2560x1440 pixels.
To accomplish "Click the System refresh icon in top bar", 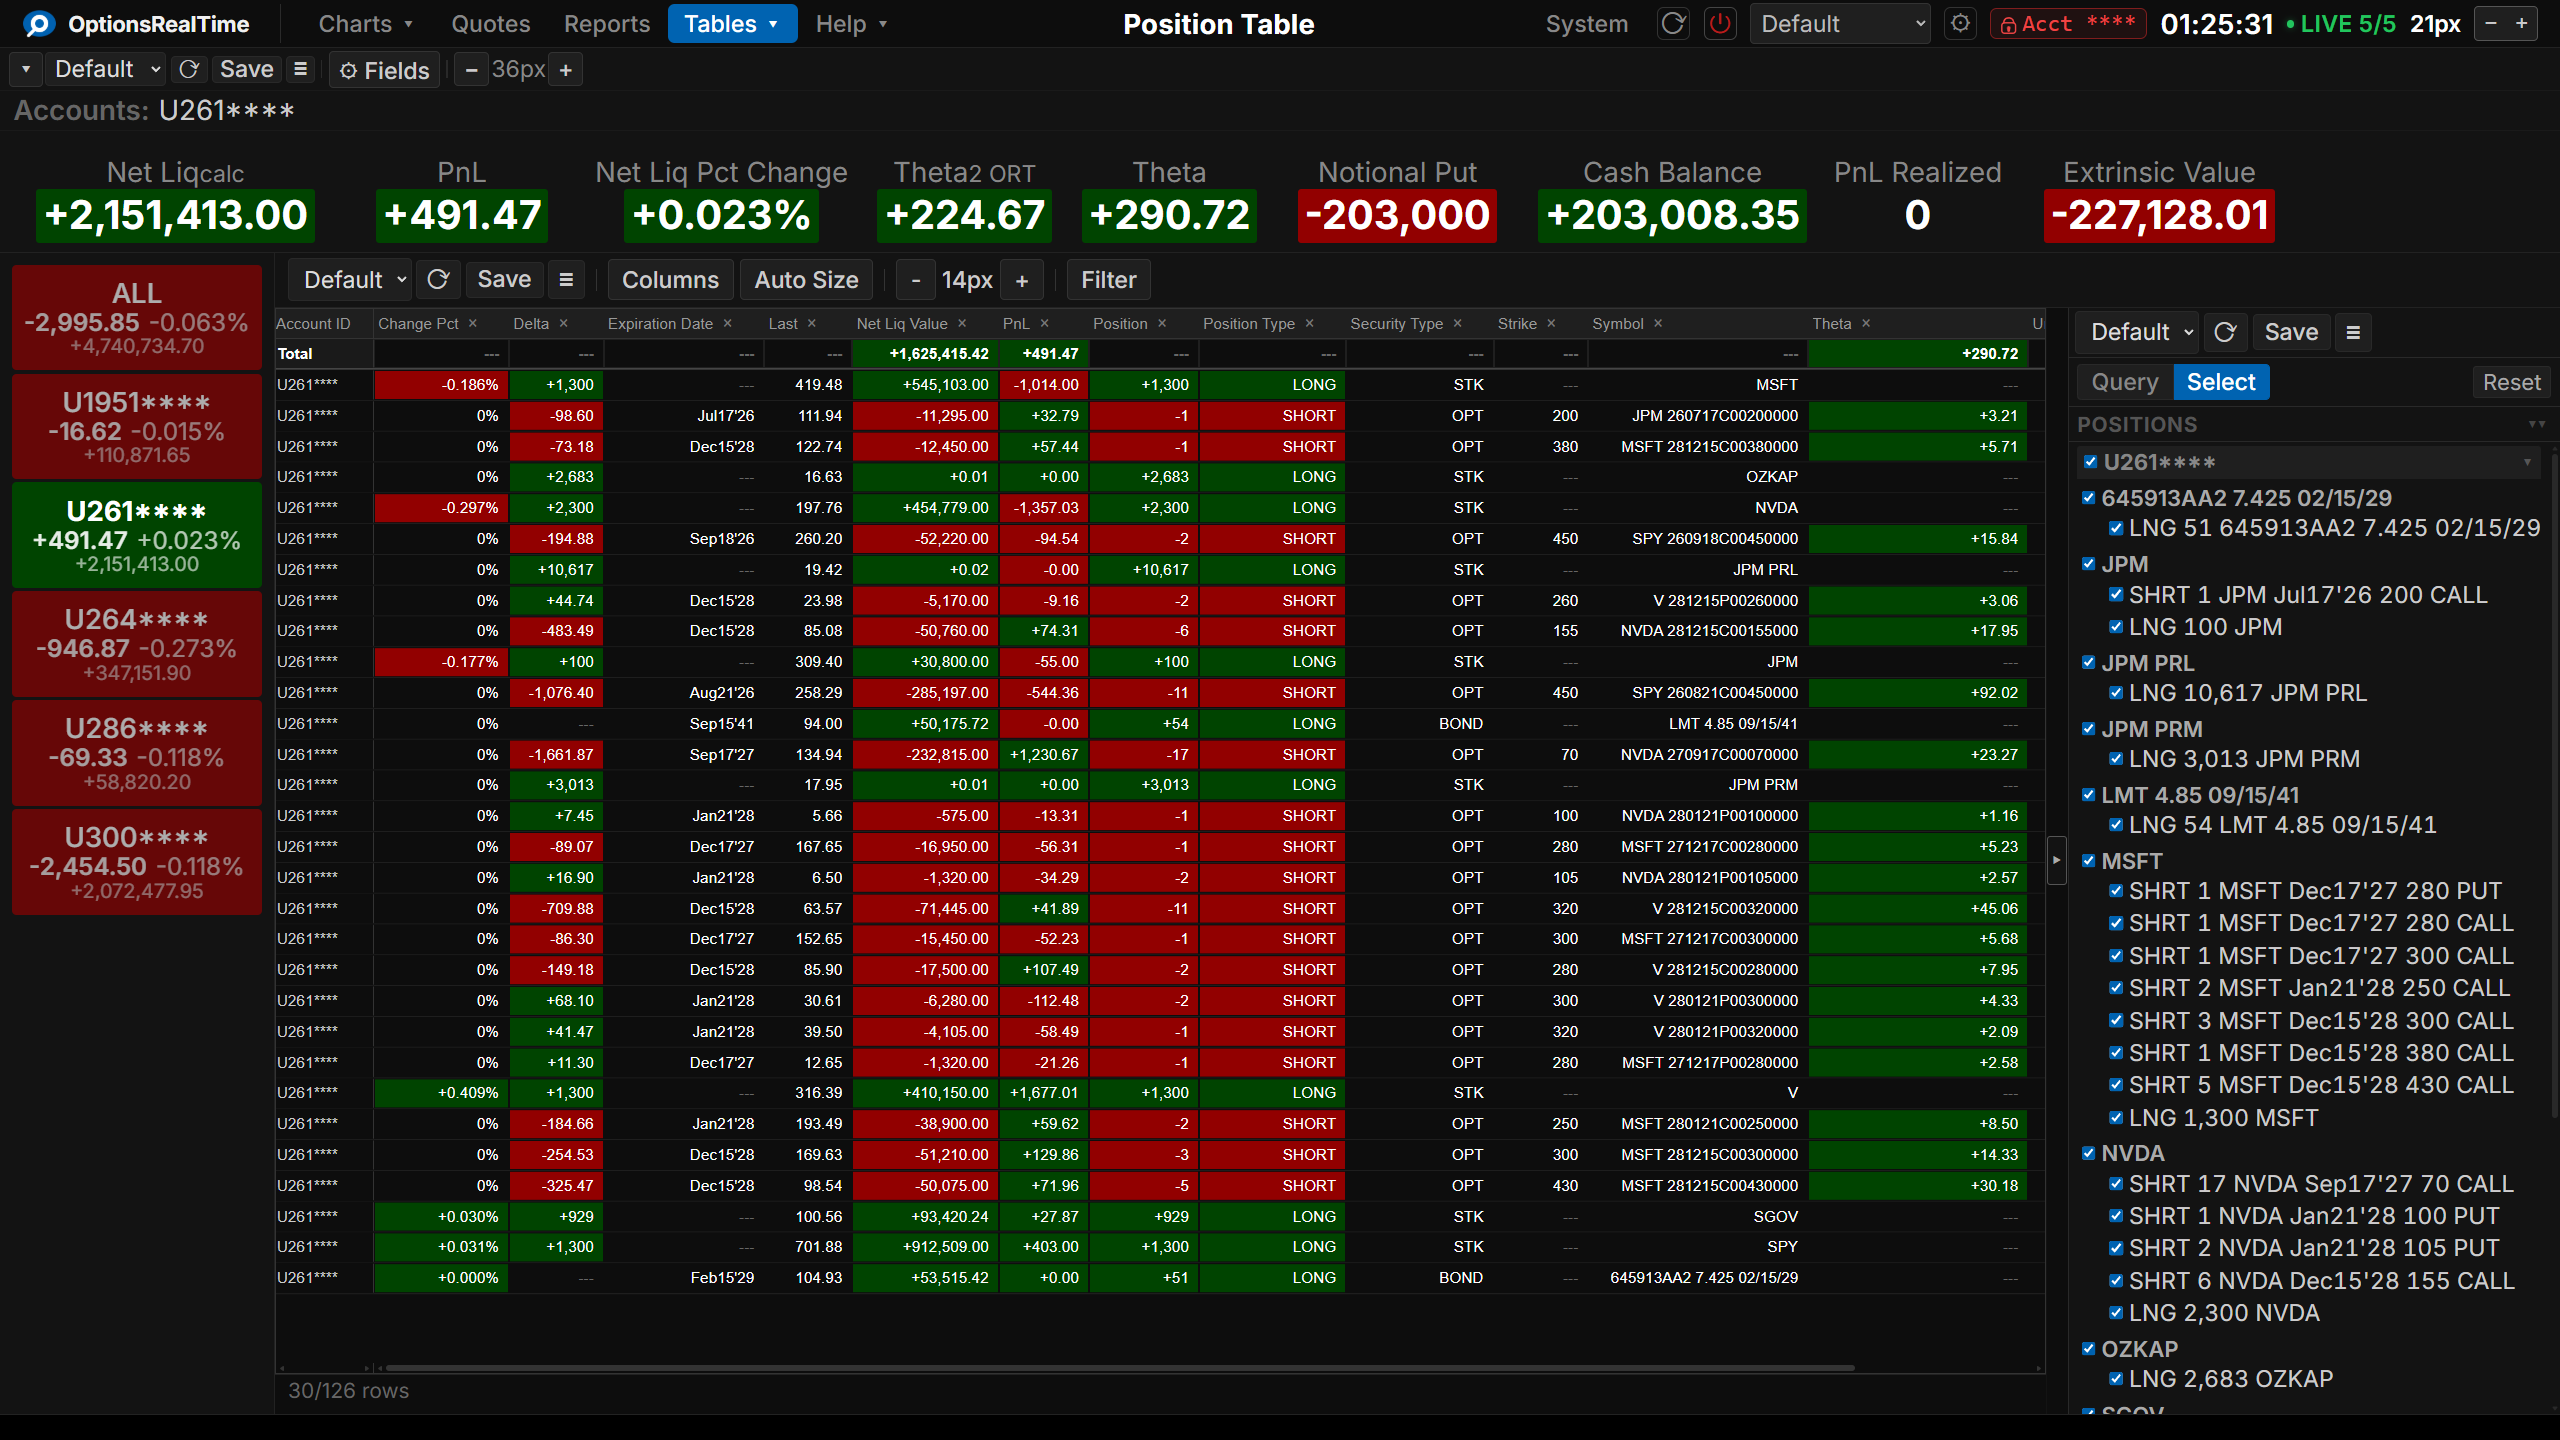I will tap(1673, 23).
